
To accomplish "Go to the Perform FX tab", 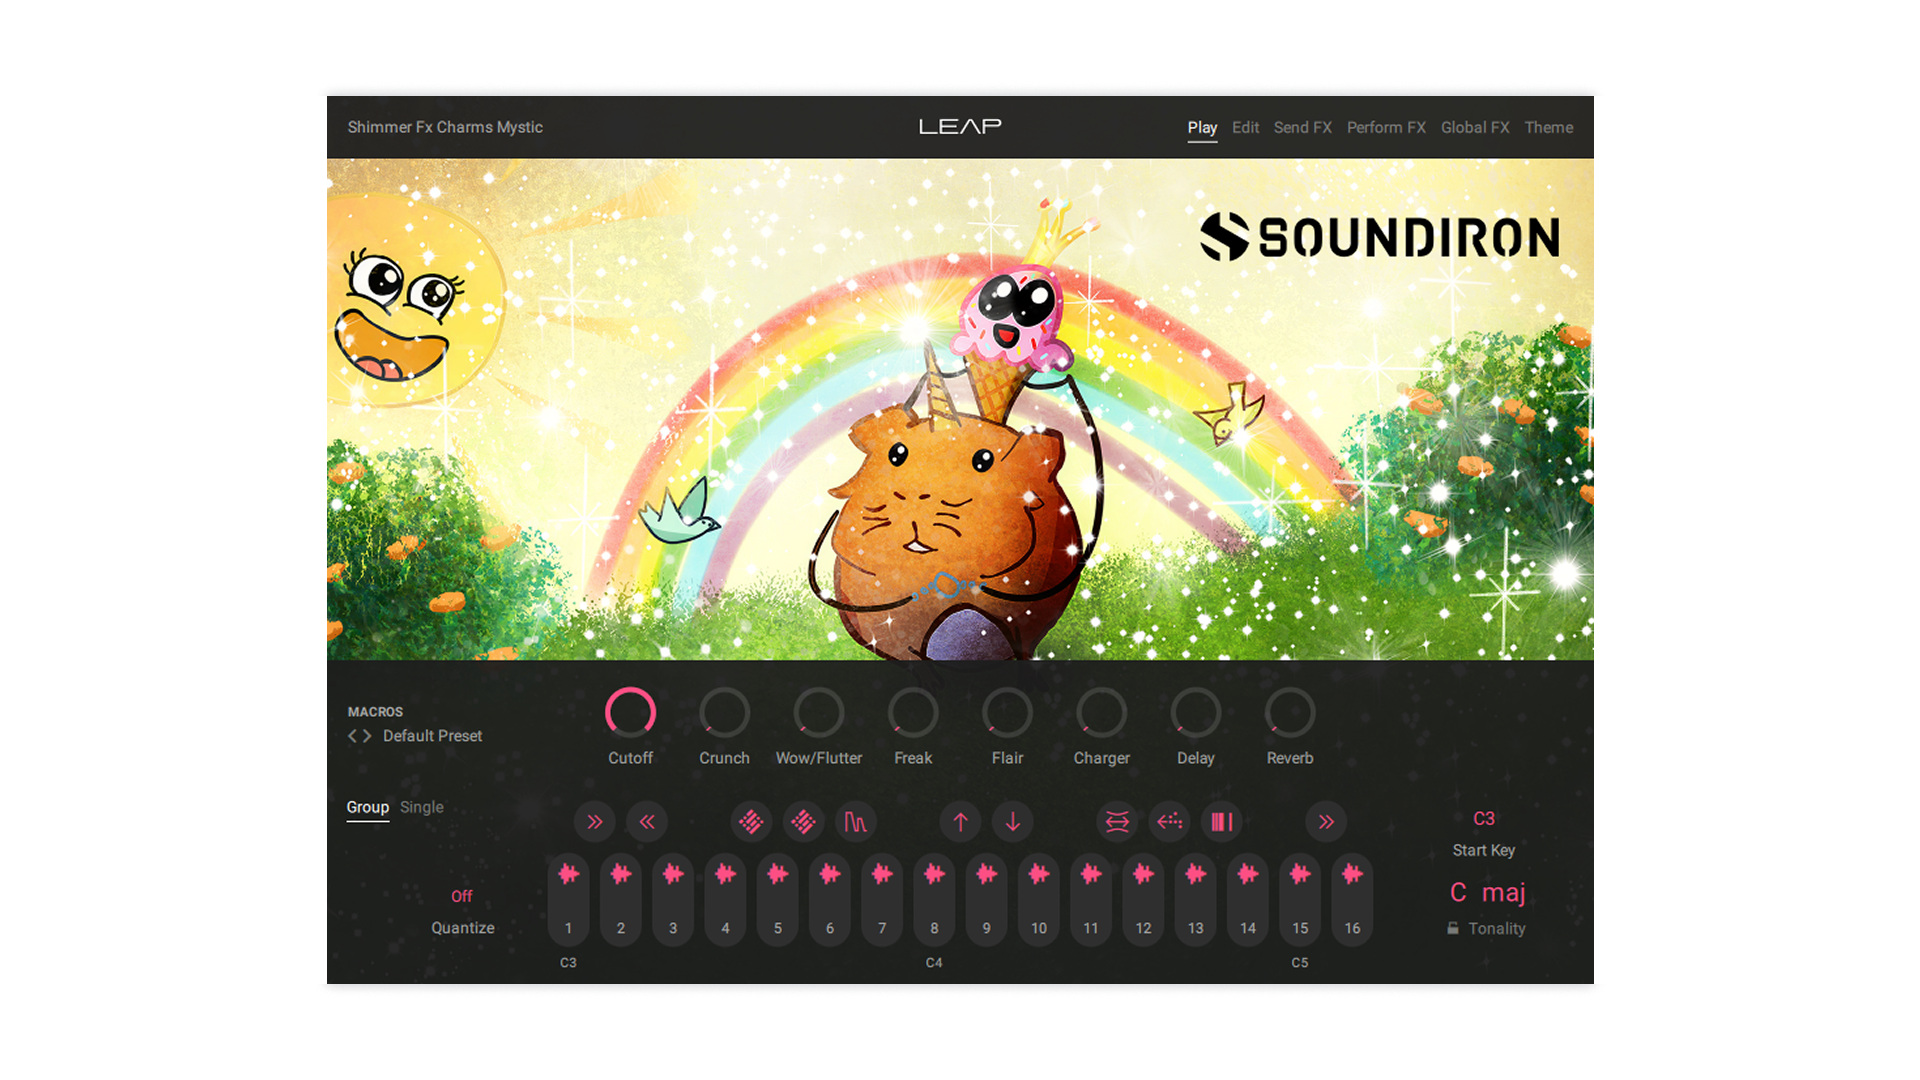I will 1386,128.
